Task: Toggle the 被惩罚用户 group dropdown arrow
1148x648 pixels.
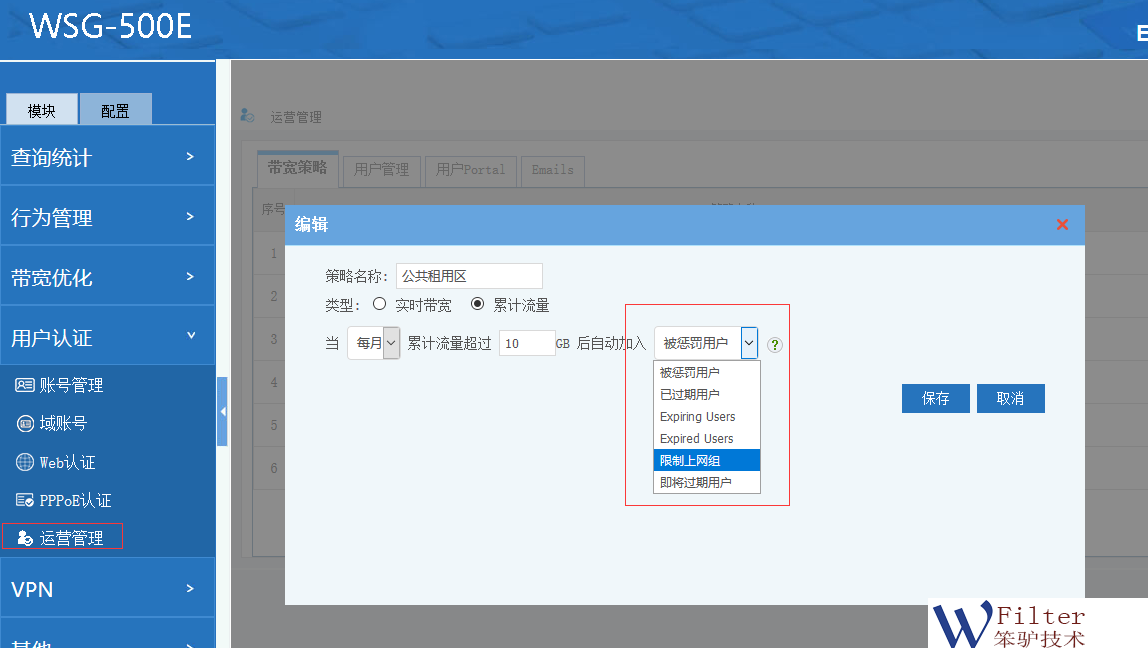Action: 748,343
